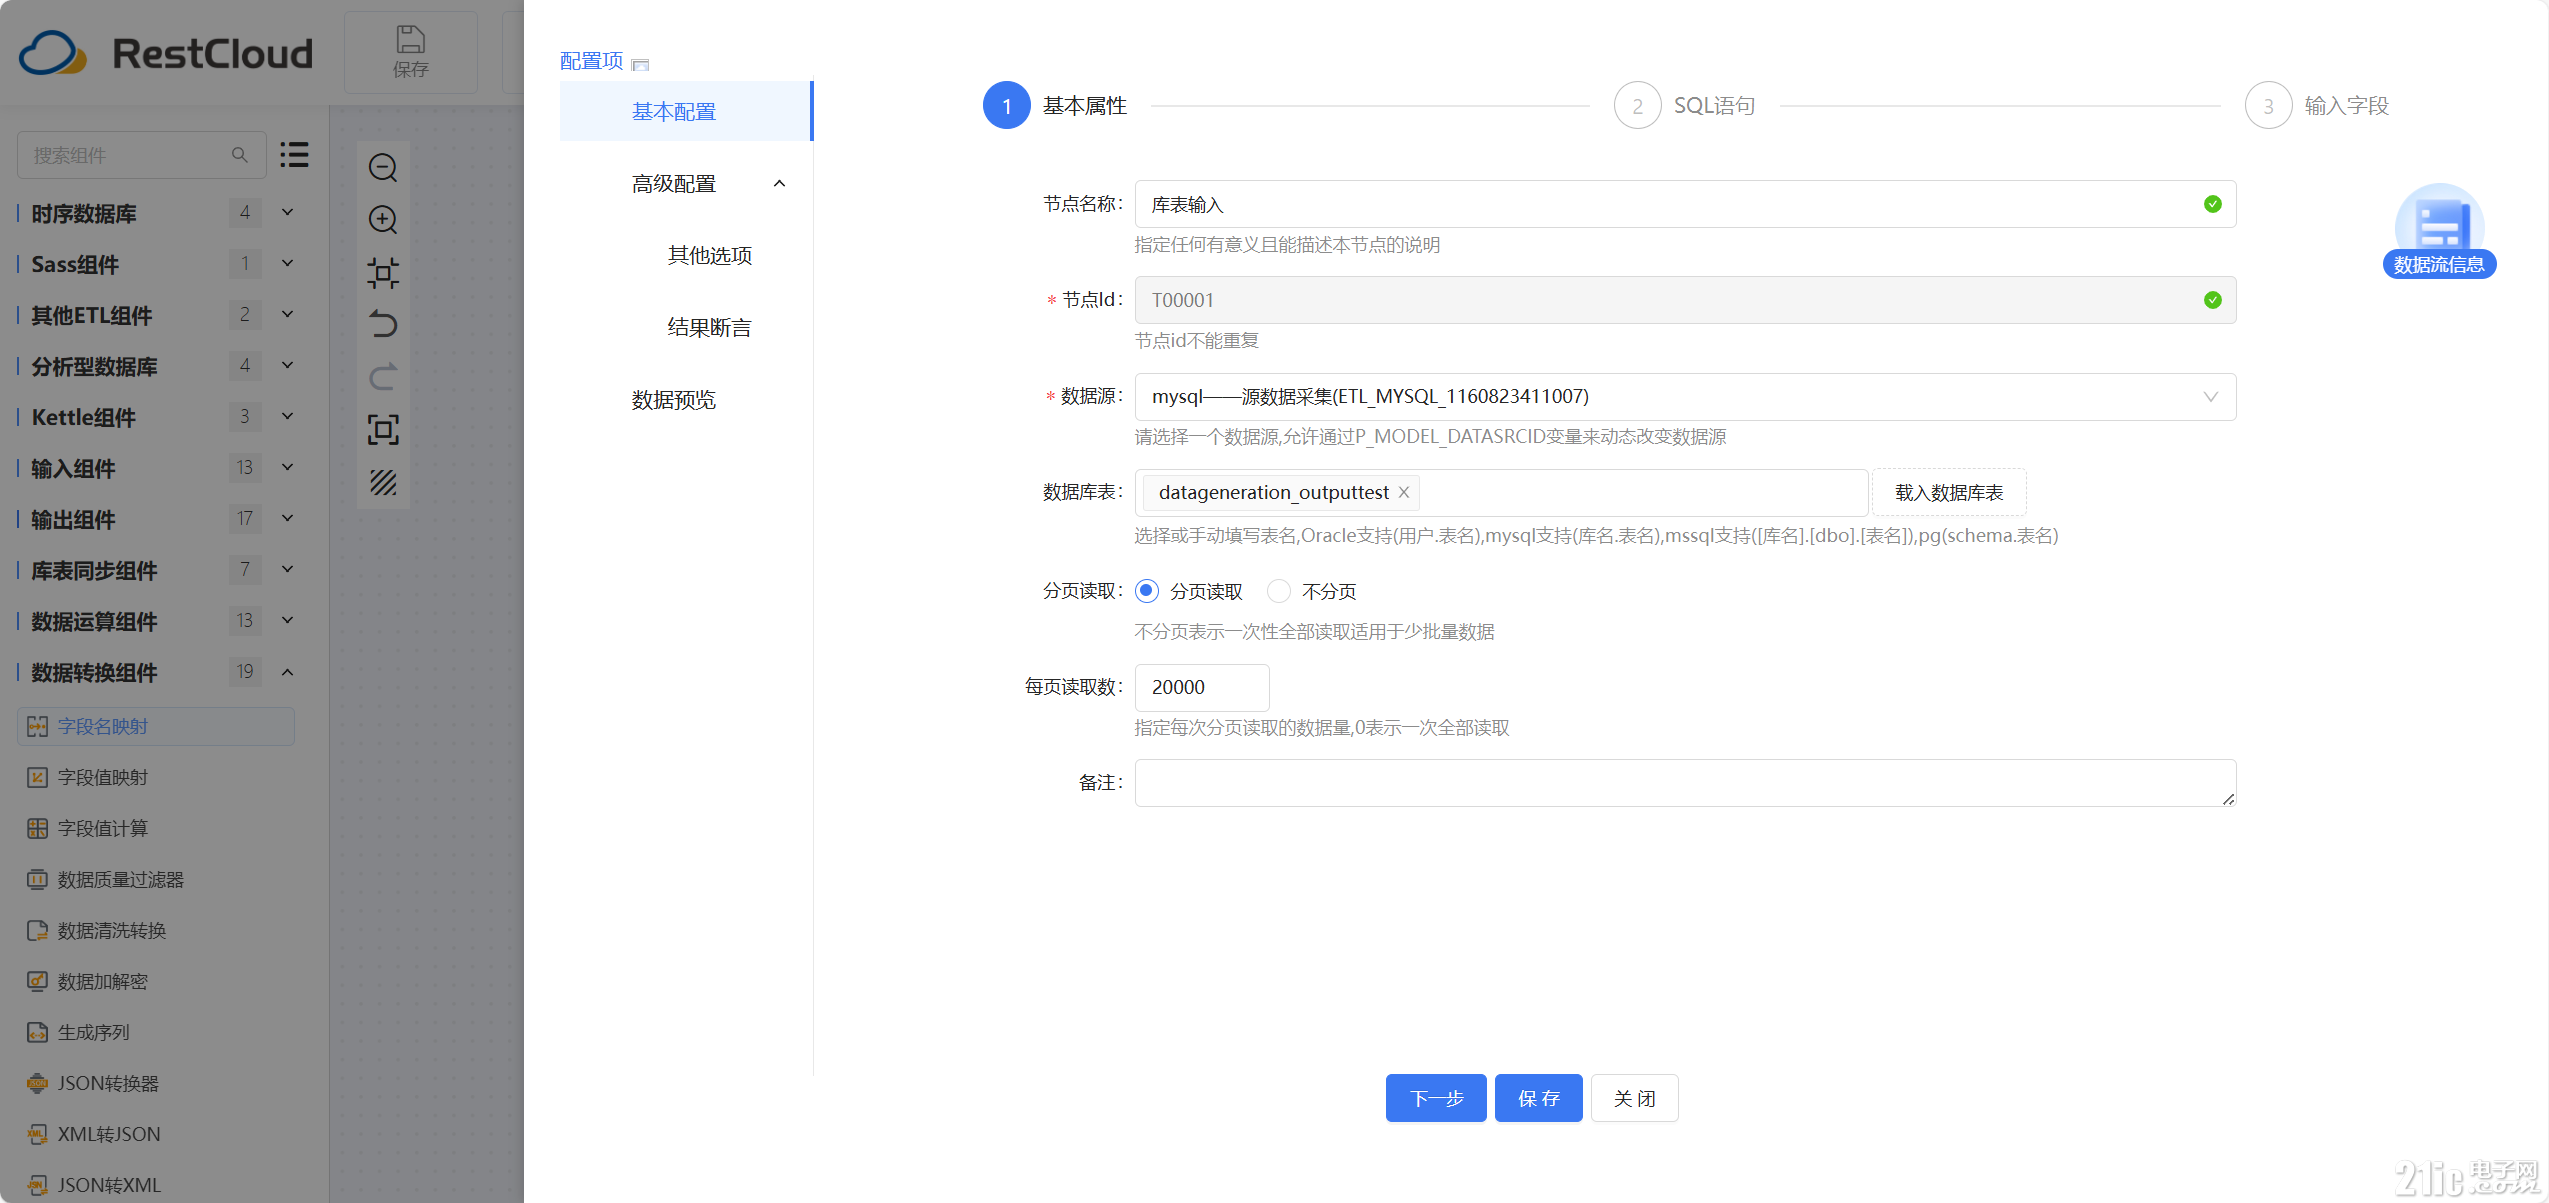2549x1203 pixels.
Task: Click the 下一步 button
Action: 1436,1098
